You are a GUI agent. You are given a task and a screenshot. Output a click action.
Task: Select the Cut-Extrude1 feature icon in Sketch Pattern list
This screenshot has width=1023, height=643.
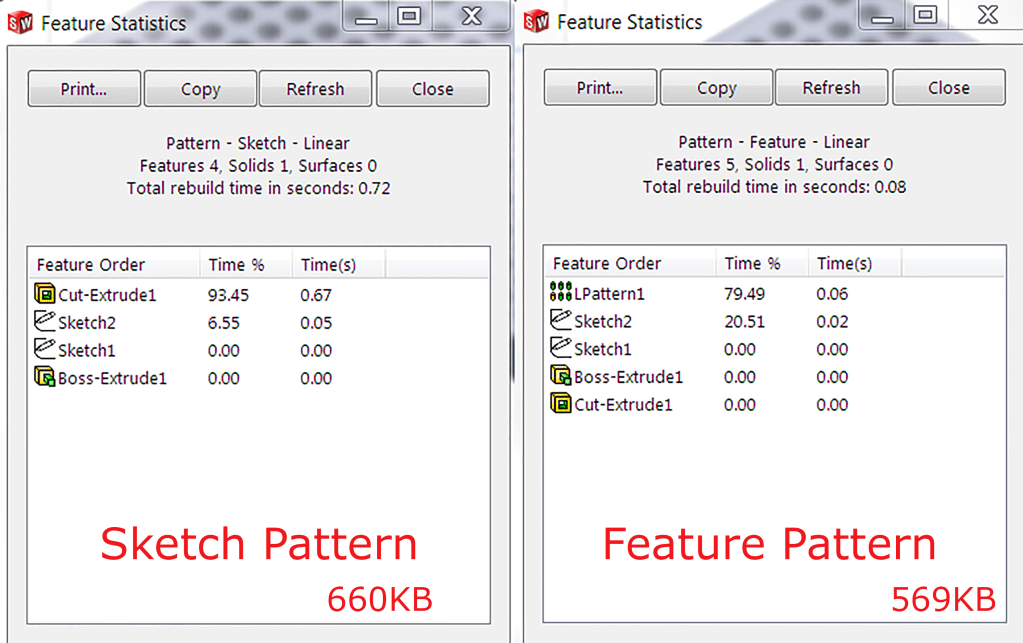44,293
